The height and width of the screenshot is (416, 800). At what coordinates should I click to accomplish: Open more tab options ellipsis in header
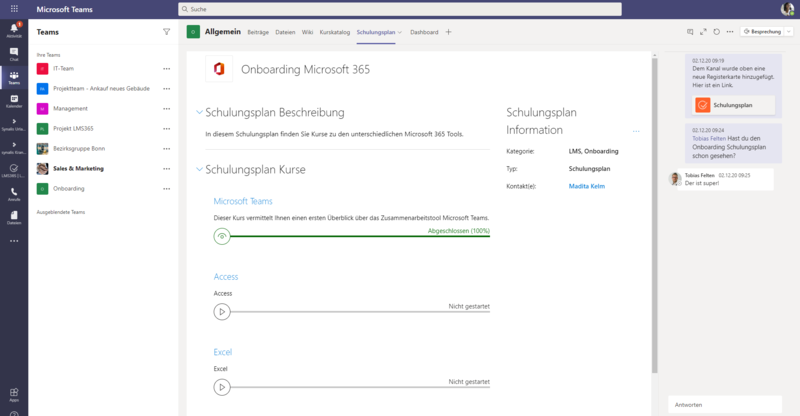tap(730, 32)
